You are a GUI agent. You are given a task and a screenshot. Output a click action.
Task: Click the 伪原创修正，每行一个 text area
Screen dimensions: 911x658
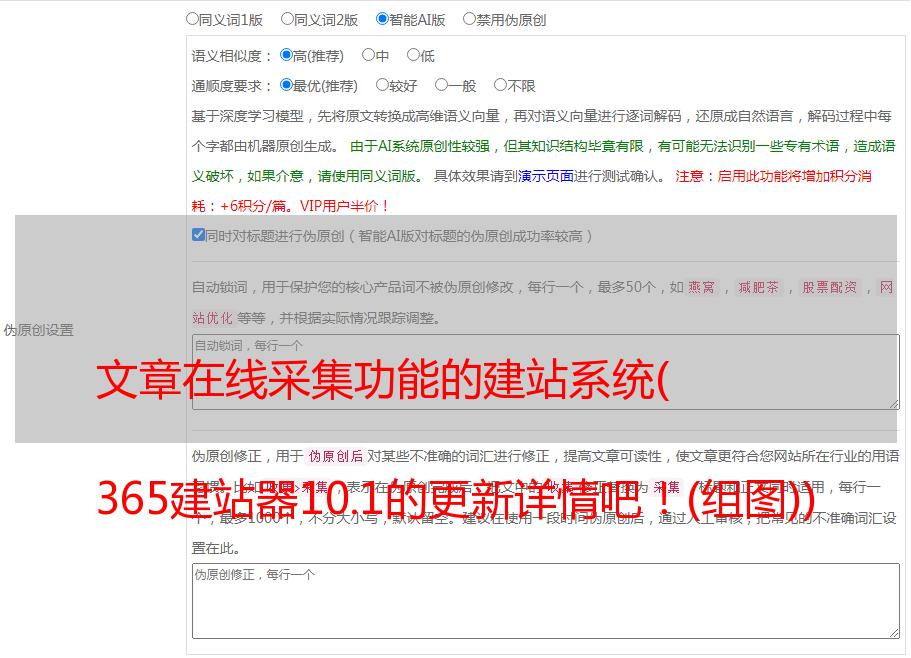(546, 601)
